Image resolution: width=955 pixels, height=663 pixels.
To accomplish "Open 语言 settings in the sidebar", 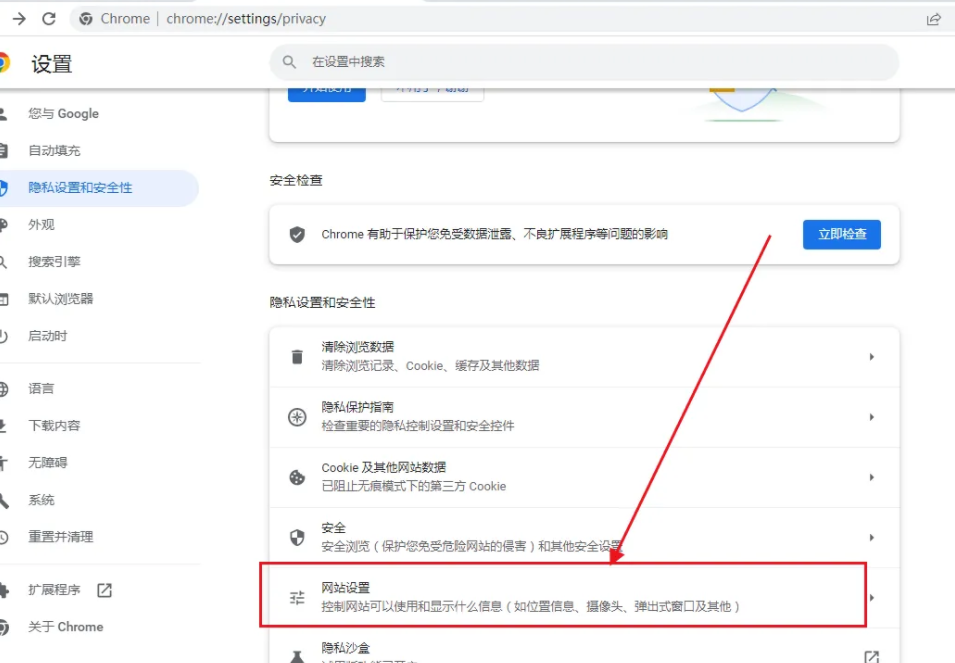I will [41, 389].
